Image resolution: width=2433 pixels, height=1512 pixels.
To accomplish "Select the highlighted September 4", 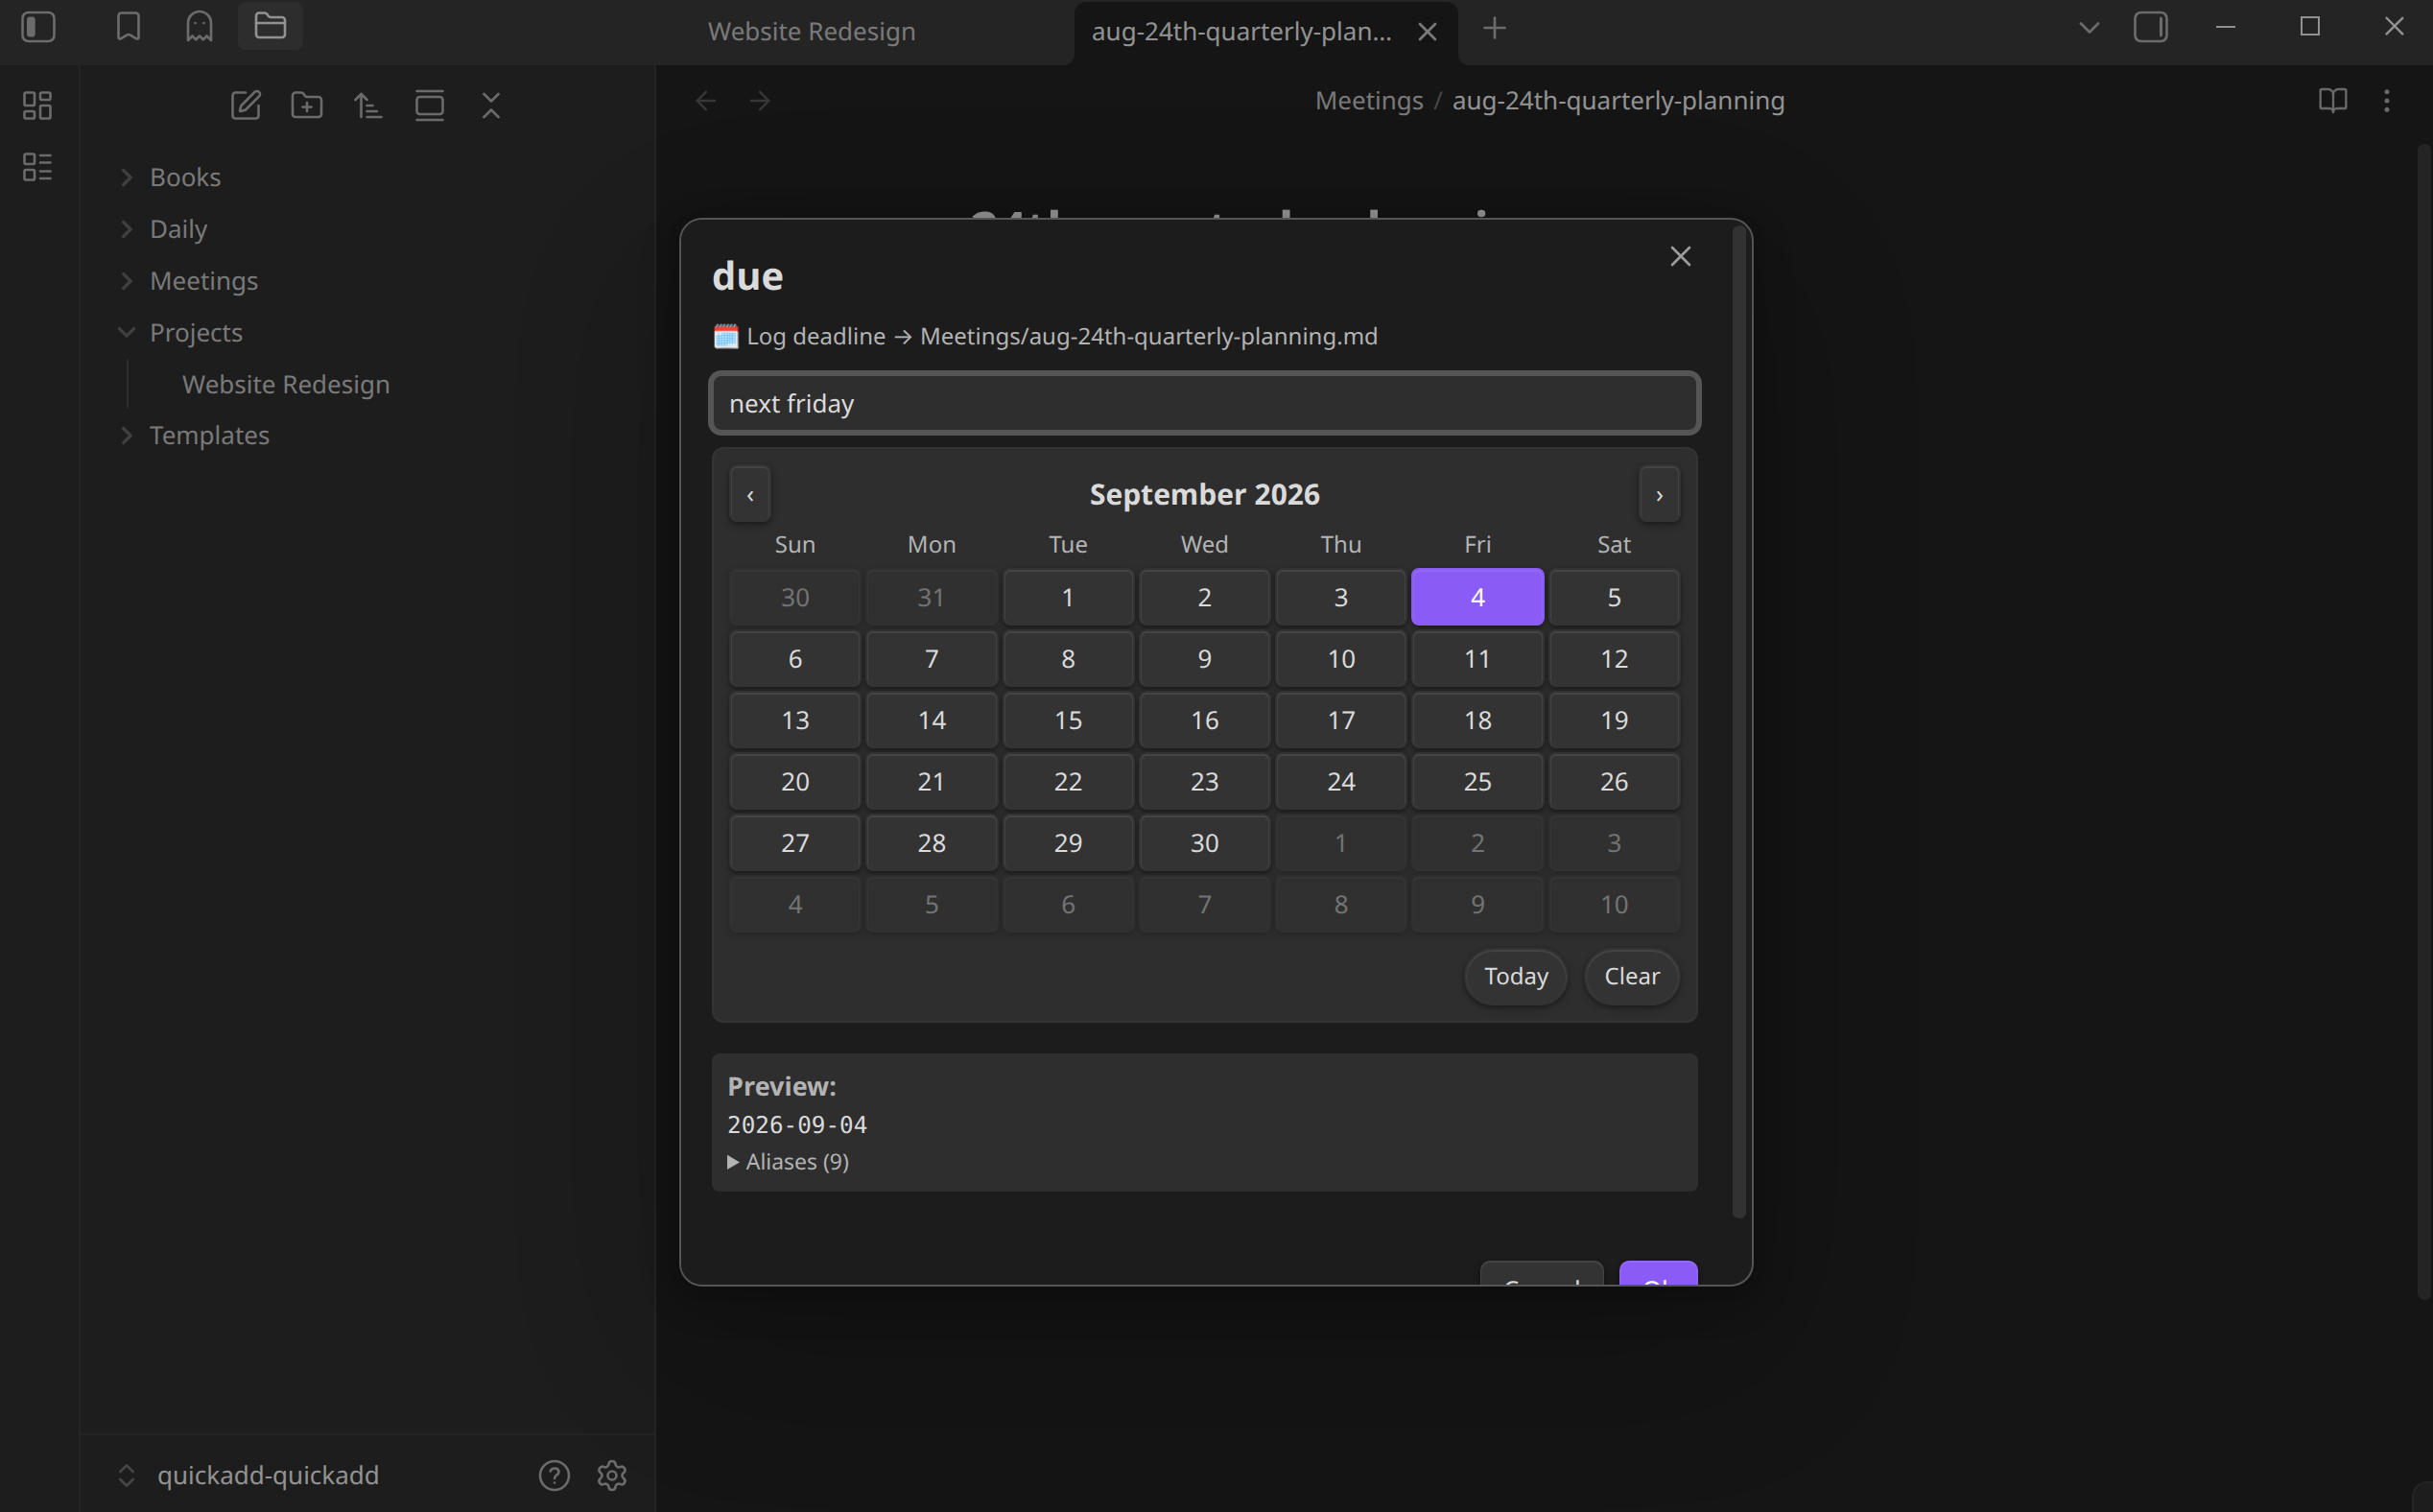I will click(x=1477, y=597).
